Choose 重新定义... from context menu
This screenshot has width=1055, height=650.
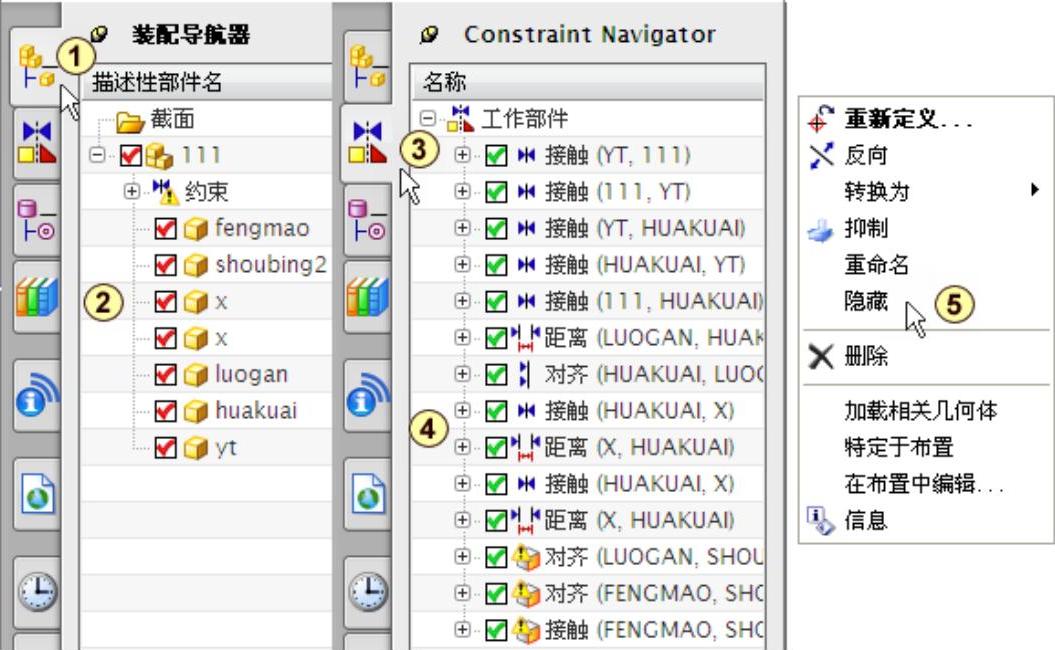point(906,120)
